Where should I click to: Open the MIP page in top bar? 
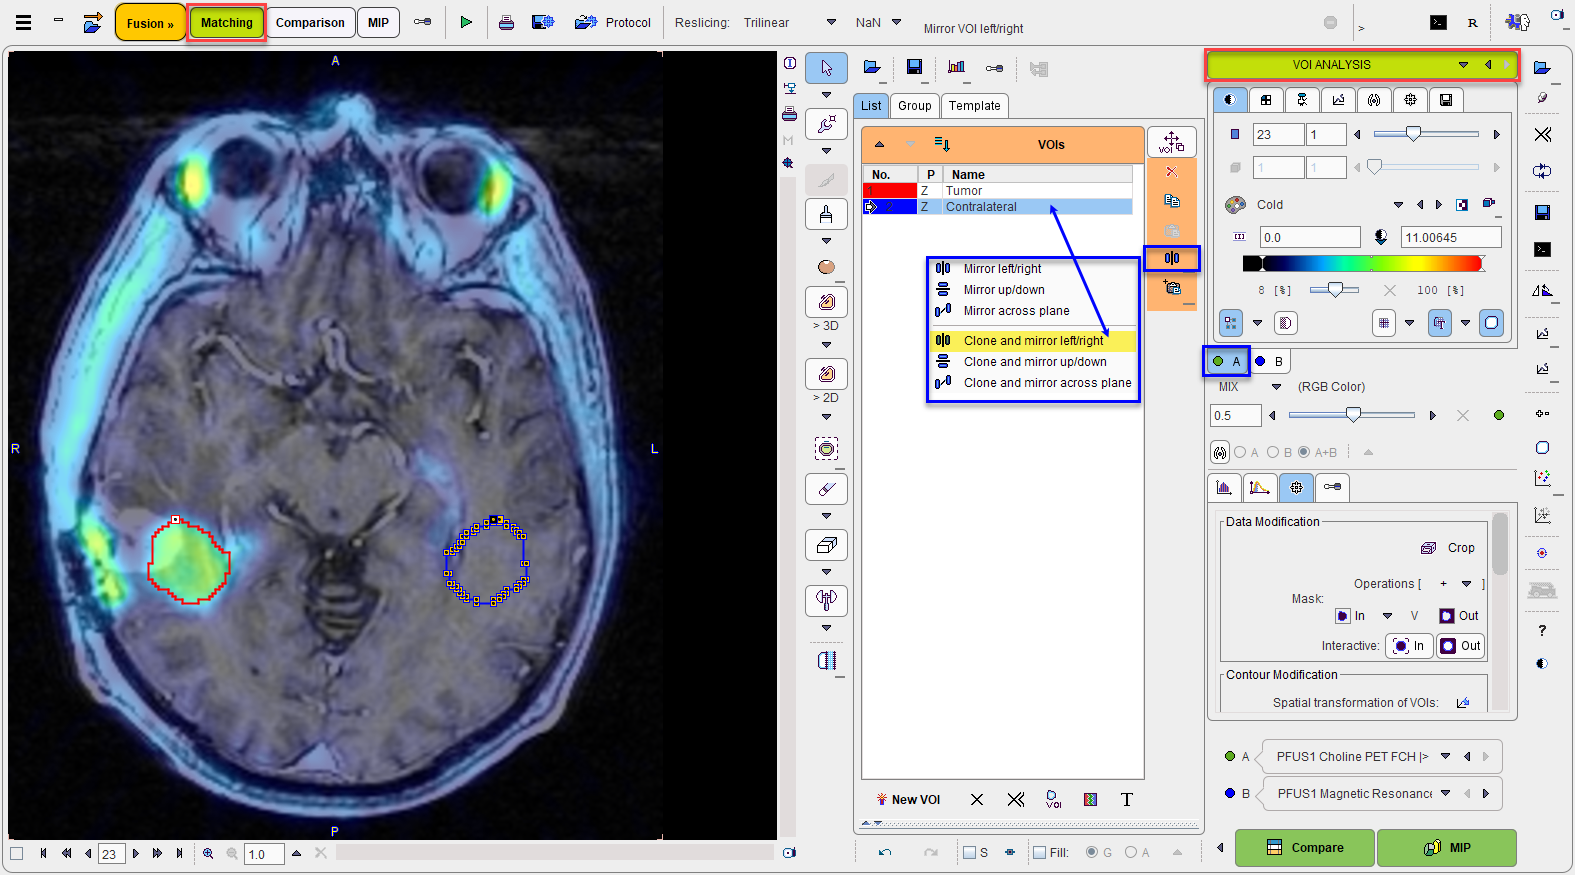tap(378, 23)
